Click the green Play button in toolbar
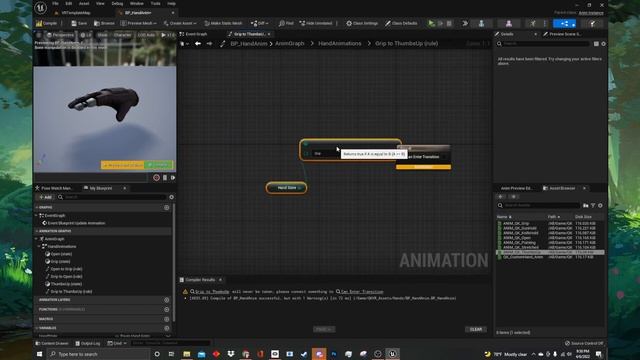The width and height of the screenshot is (640, 360). pyautogui.click(x=431, y=24)
